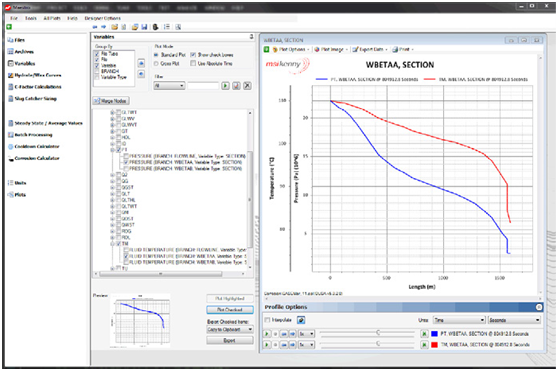This screenshot has width=558, height=371.
Task: Click the Print button in the plot toolbar
Action: click(x=402, y=49)
